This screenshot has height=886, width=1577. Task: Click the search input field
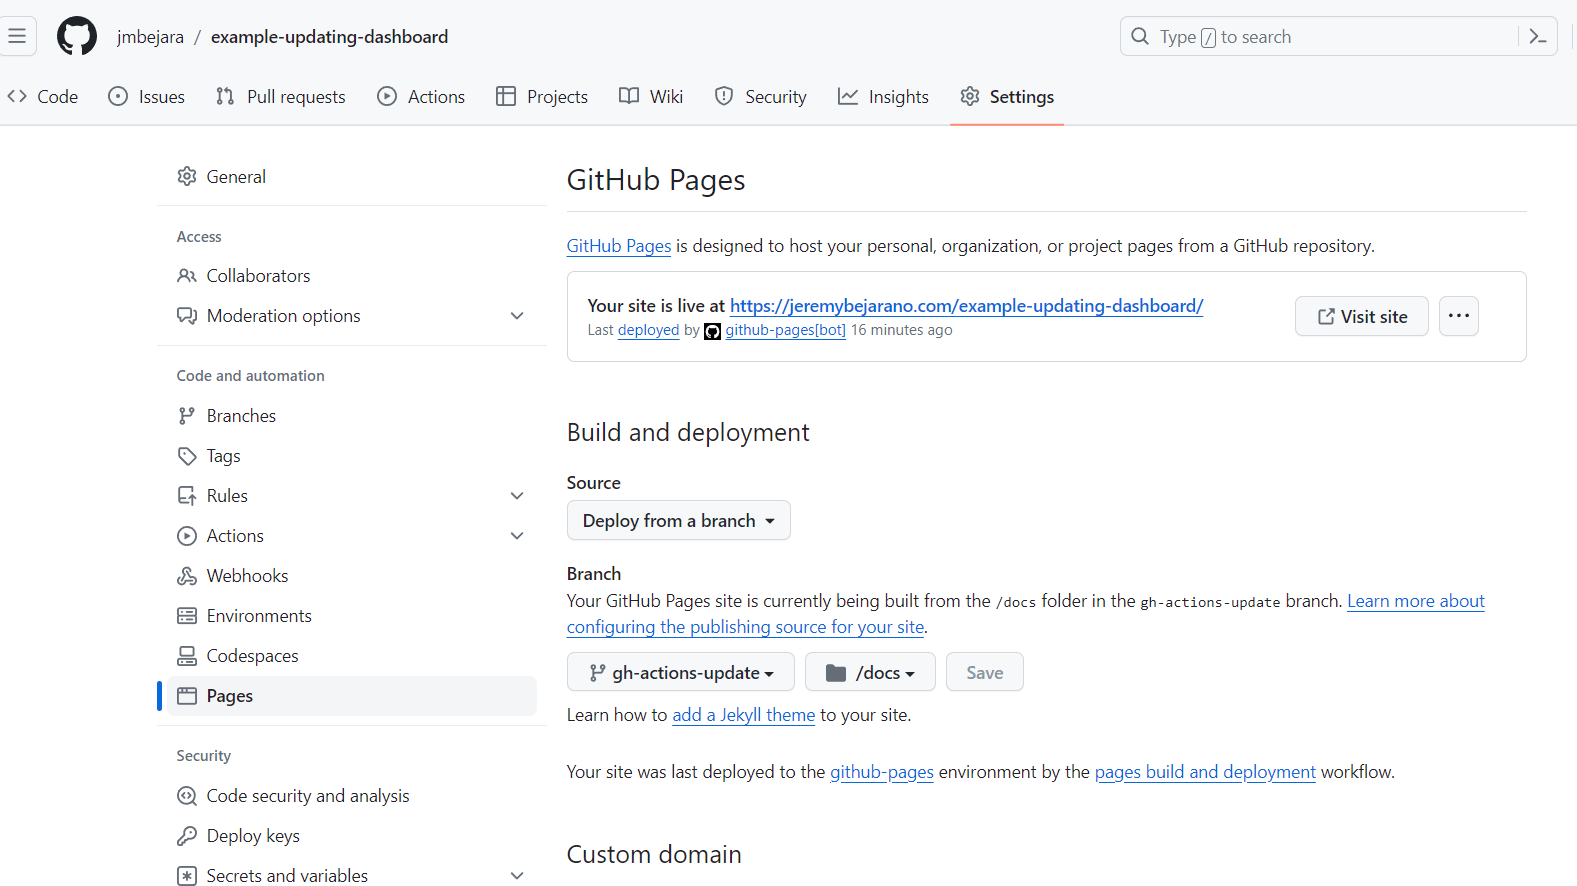click(x=1320, y=37)
